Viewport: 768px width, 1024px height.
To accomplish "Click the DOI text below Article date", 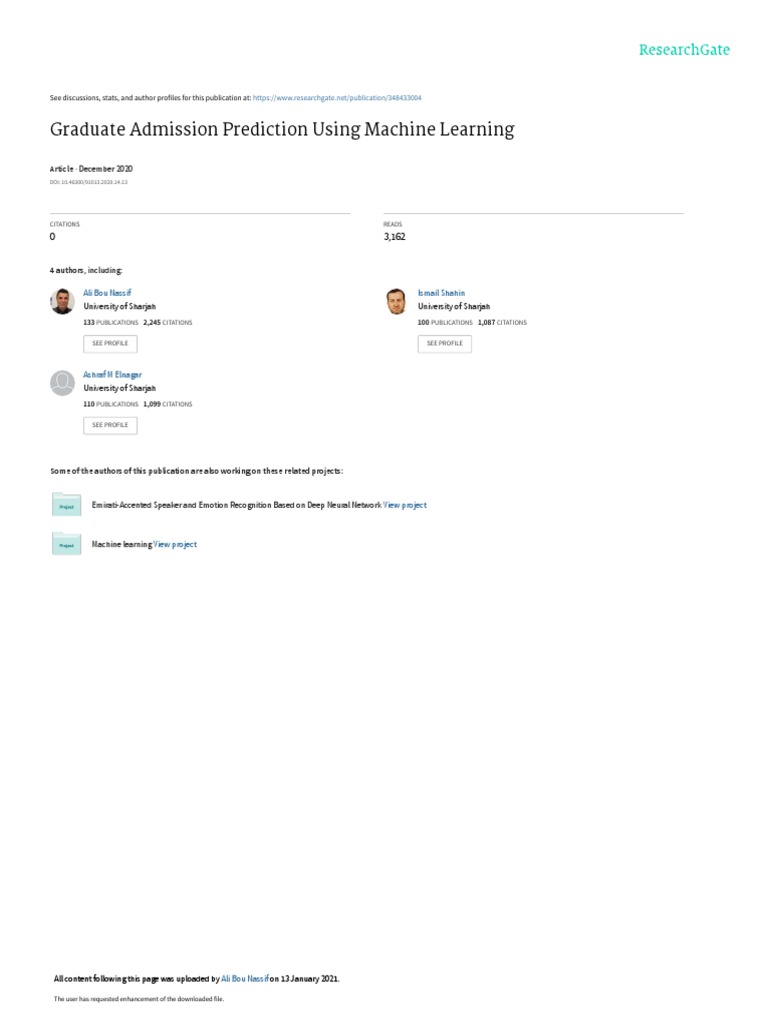I will click(88, 182).
